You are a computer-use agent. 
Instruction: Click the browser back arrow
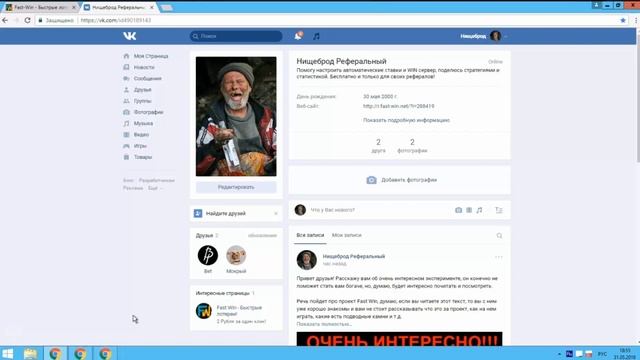pos(5,20)
